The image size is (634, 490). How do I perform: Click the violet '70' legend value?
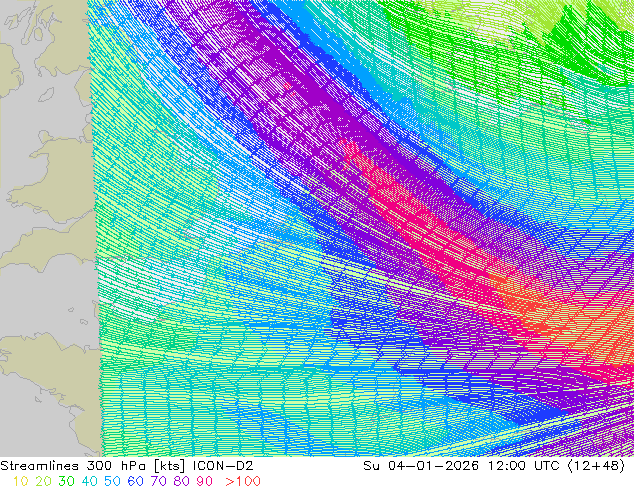158,482
